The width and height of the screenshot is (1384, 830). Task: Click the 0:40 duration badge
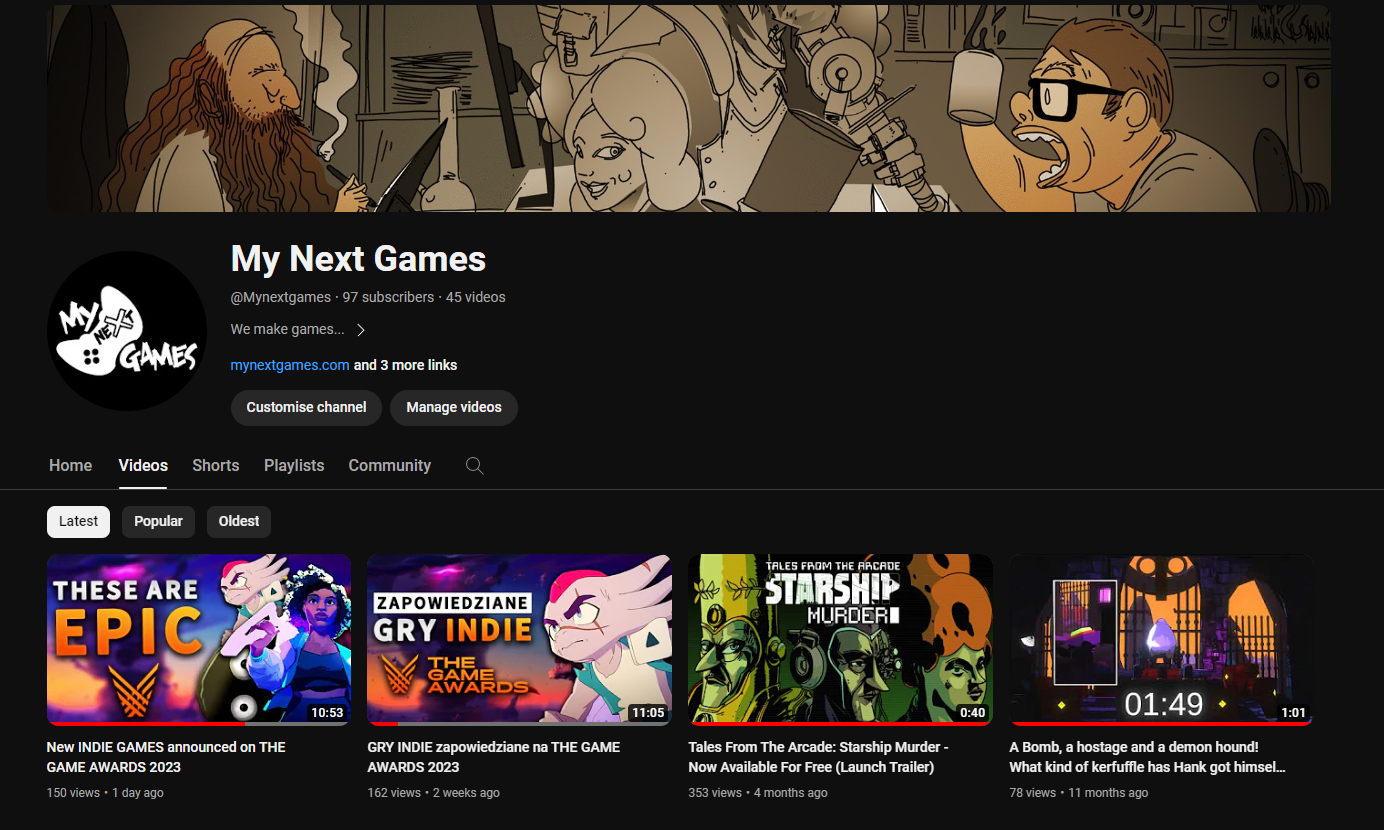click(x=972, y=713)
